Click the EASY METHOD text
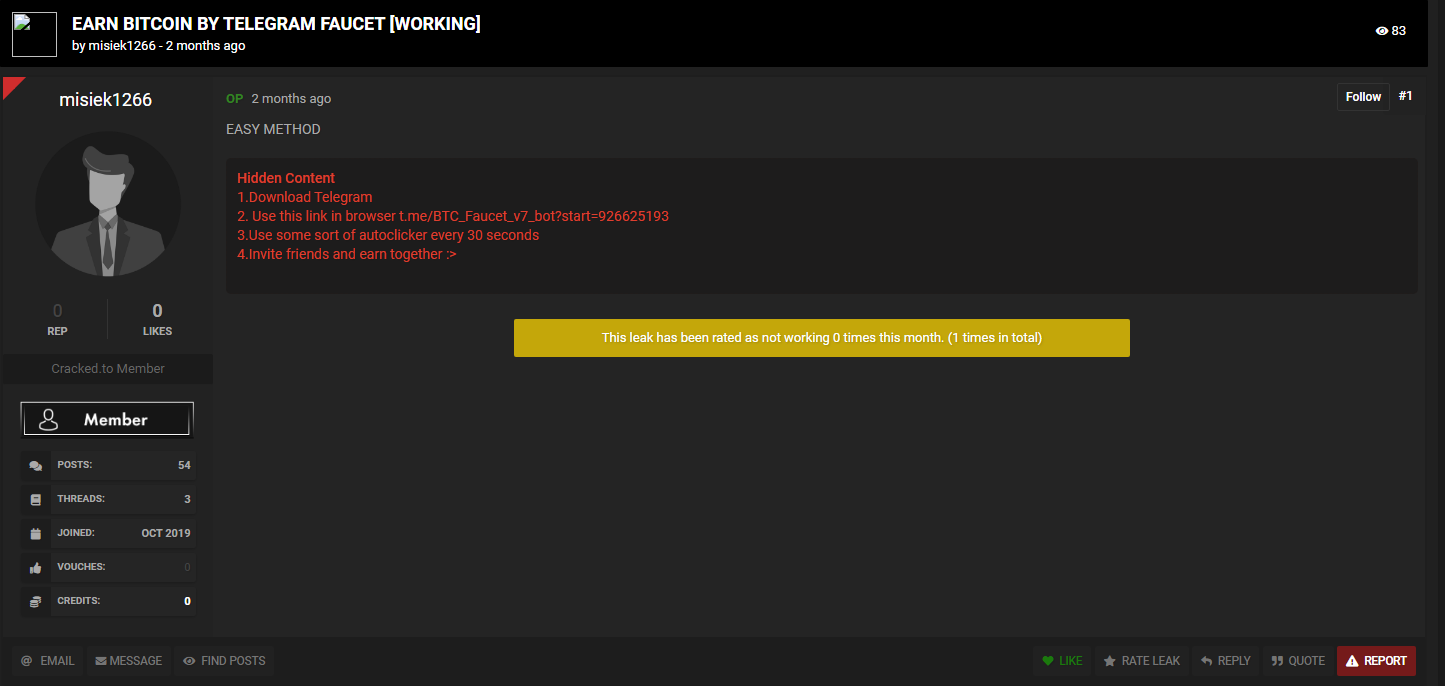Screen dimensions: 1445x686 pos(273,130)
